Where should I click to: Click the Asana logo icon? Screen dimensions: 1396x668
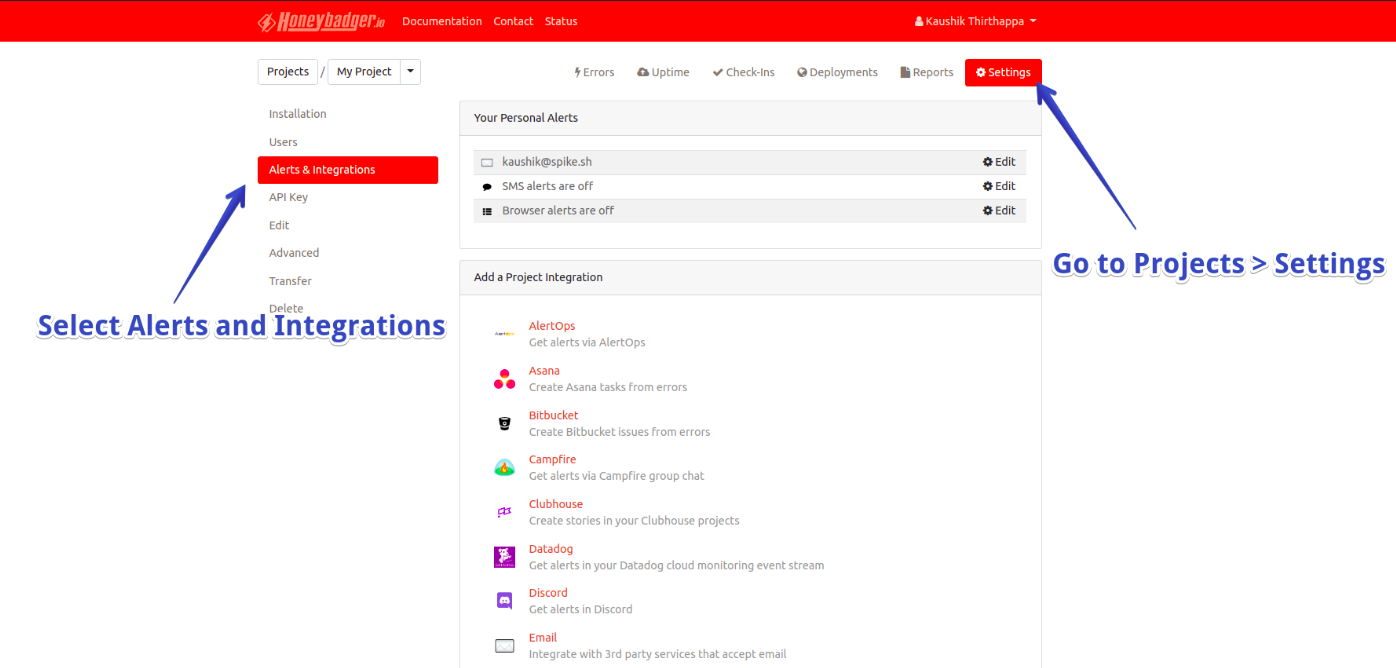coord(504,379)
